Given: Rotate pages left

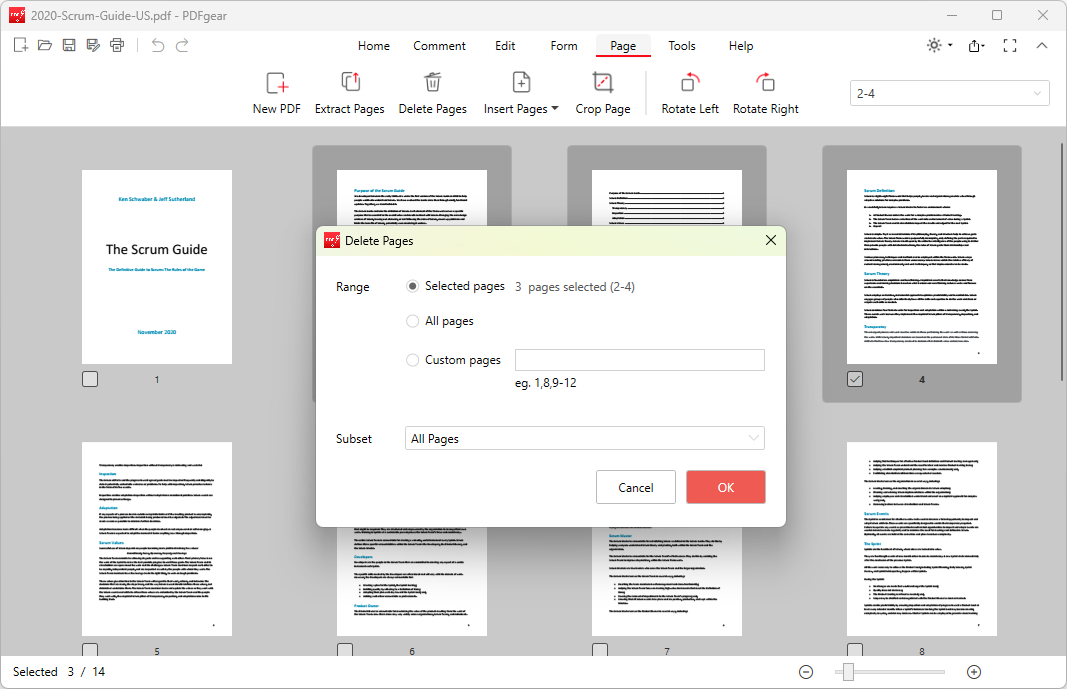Looking at the screenshot, I should (x=689, y=93).
